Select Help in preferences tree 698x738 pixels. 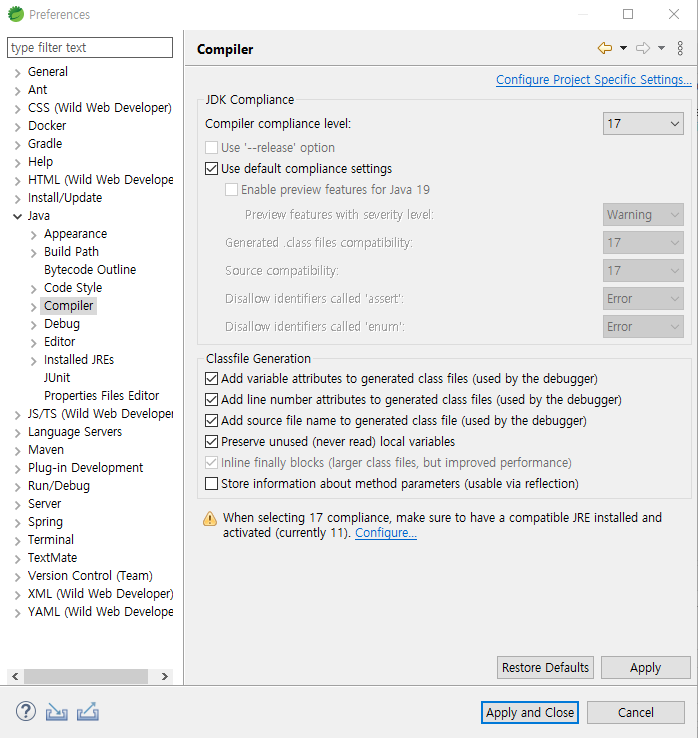coord(40,161)
